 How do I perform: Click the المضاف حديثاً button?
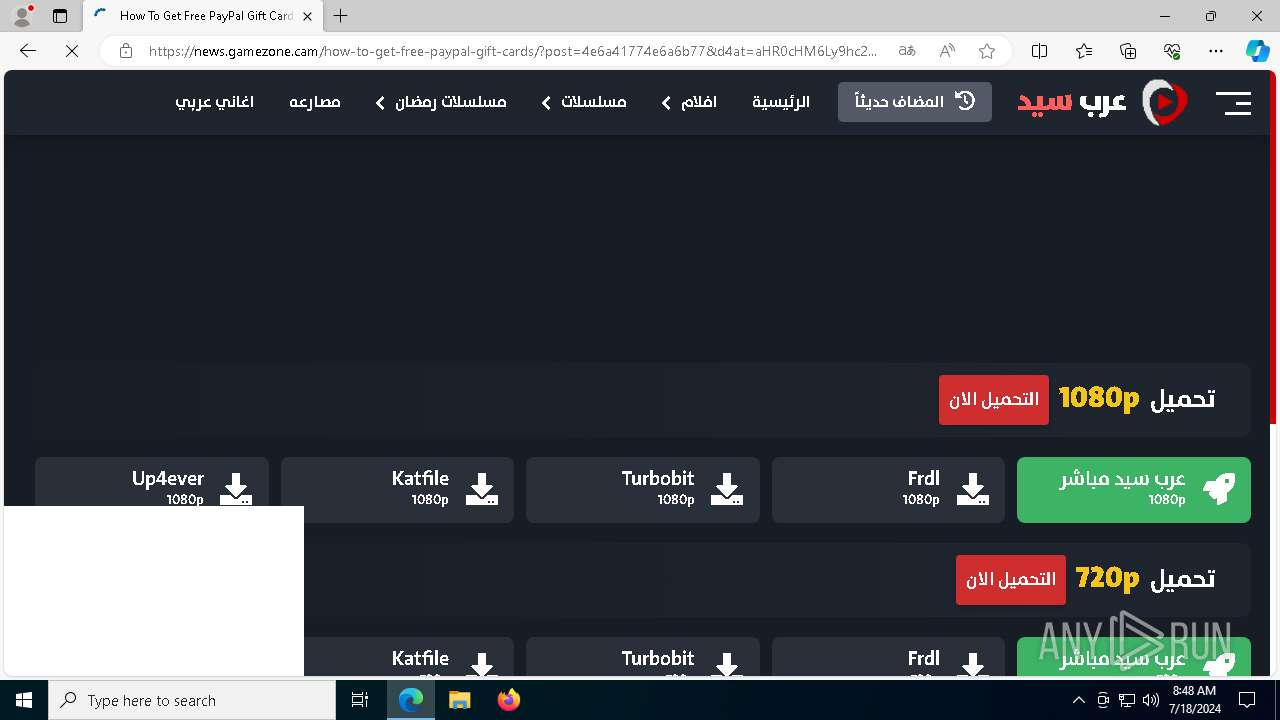[915, 101]
